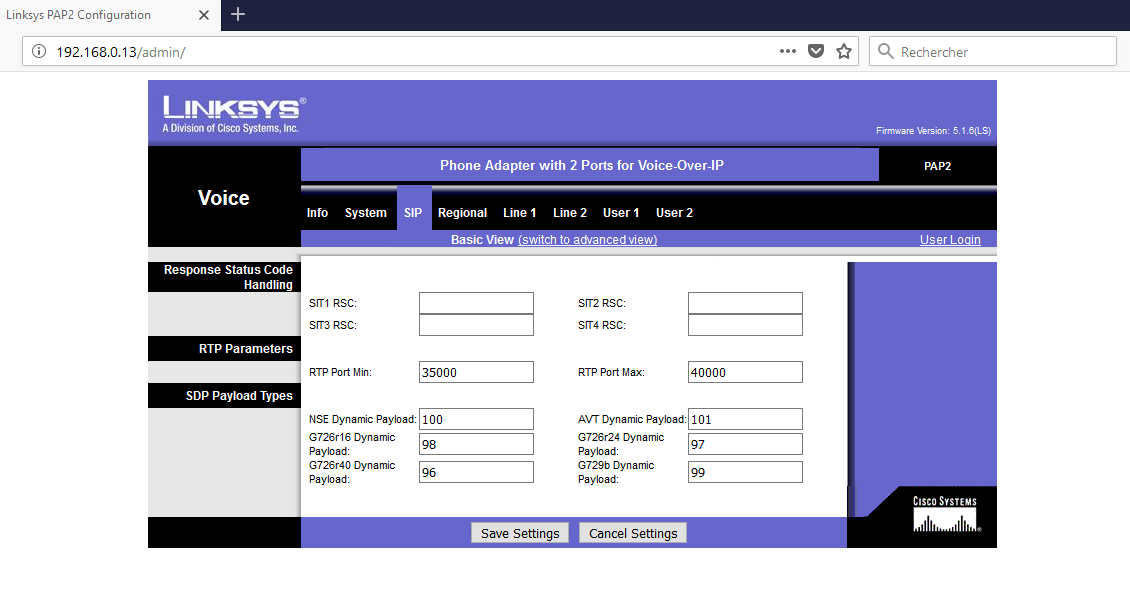Open the User Login link
The image size is (1130, 592).
pos(949,240)
